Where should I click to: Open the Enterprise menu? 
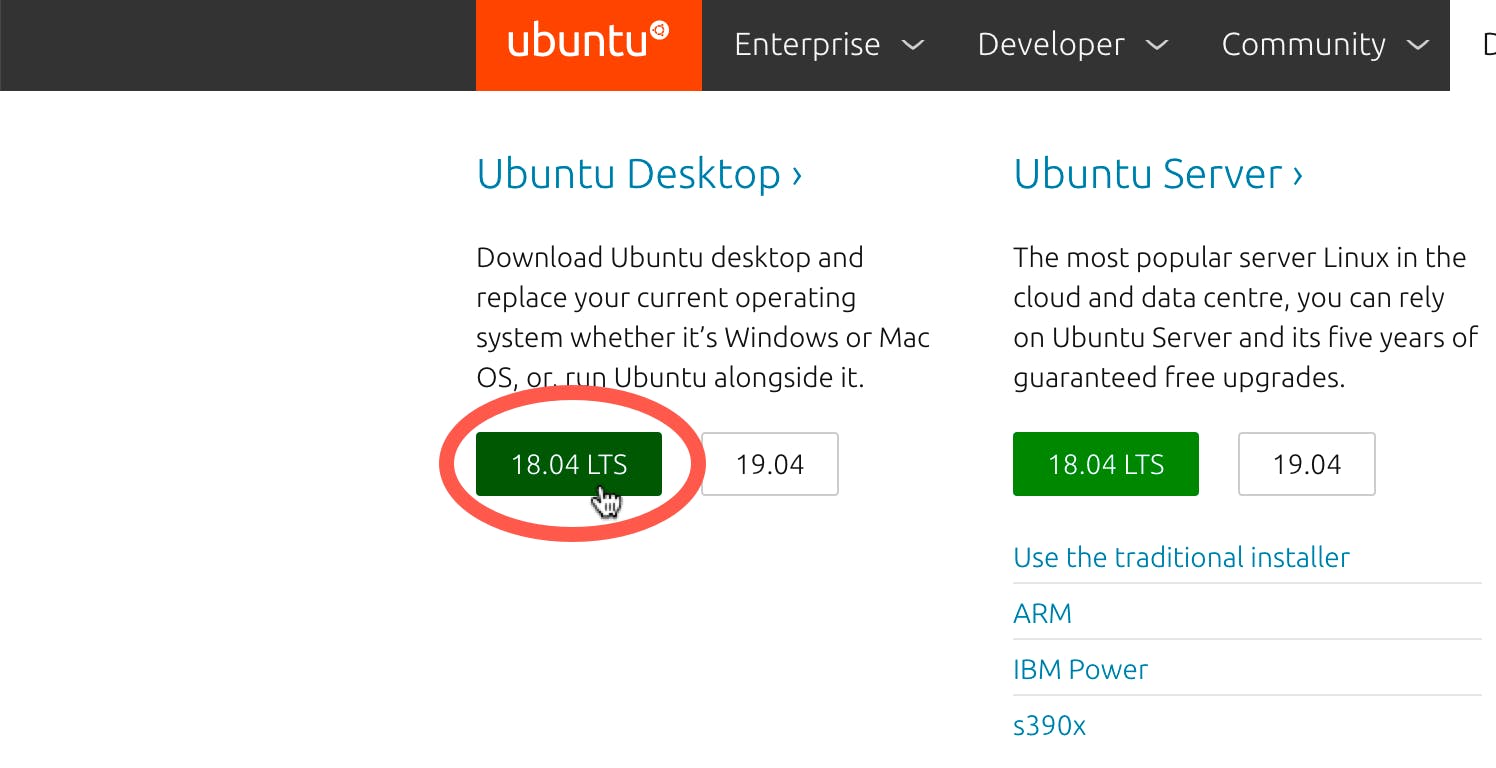tap(807, 45)
